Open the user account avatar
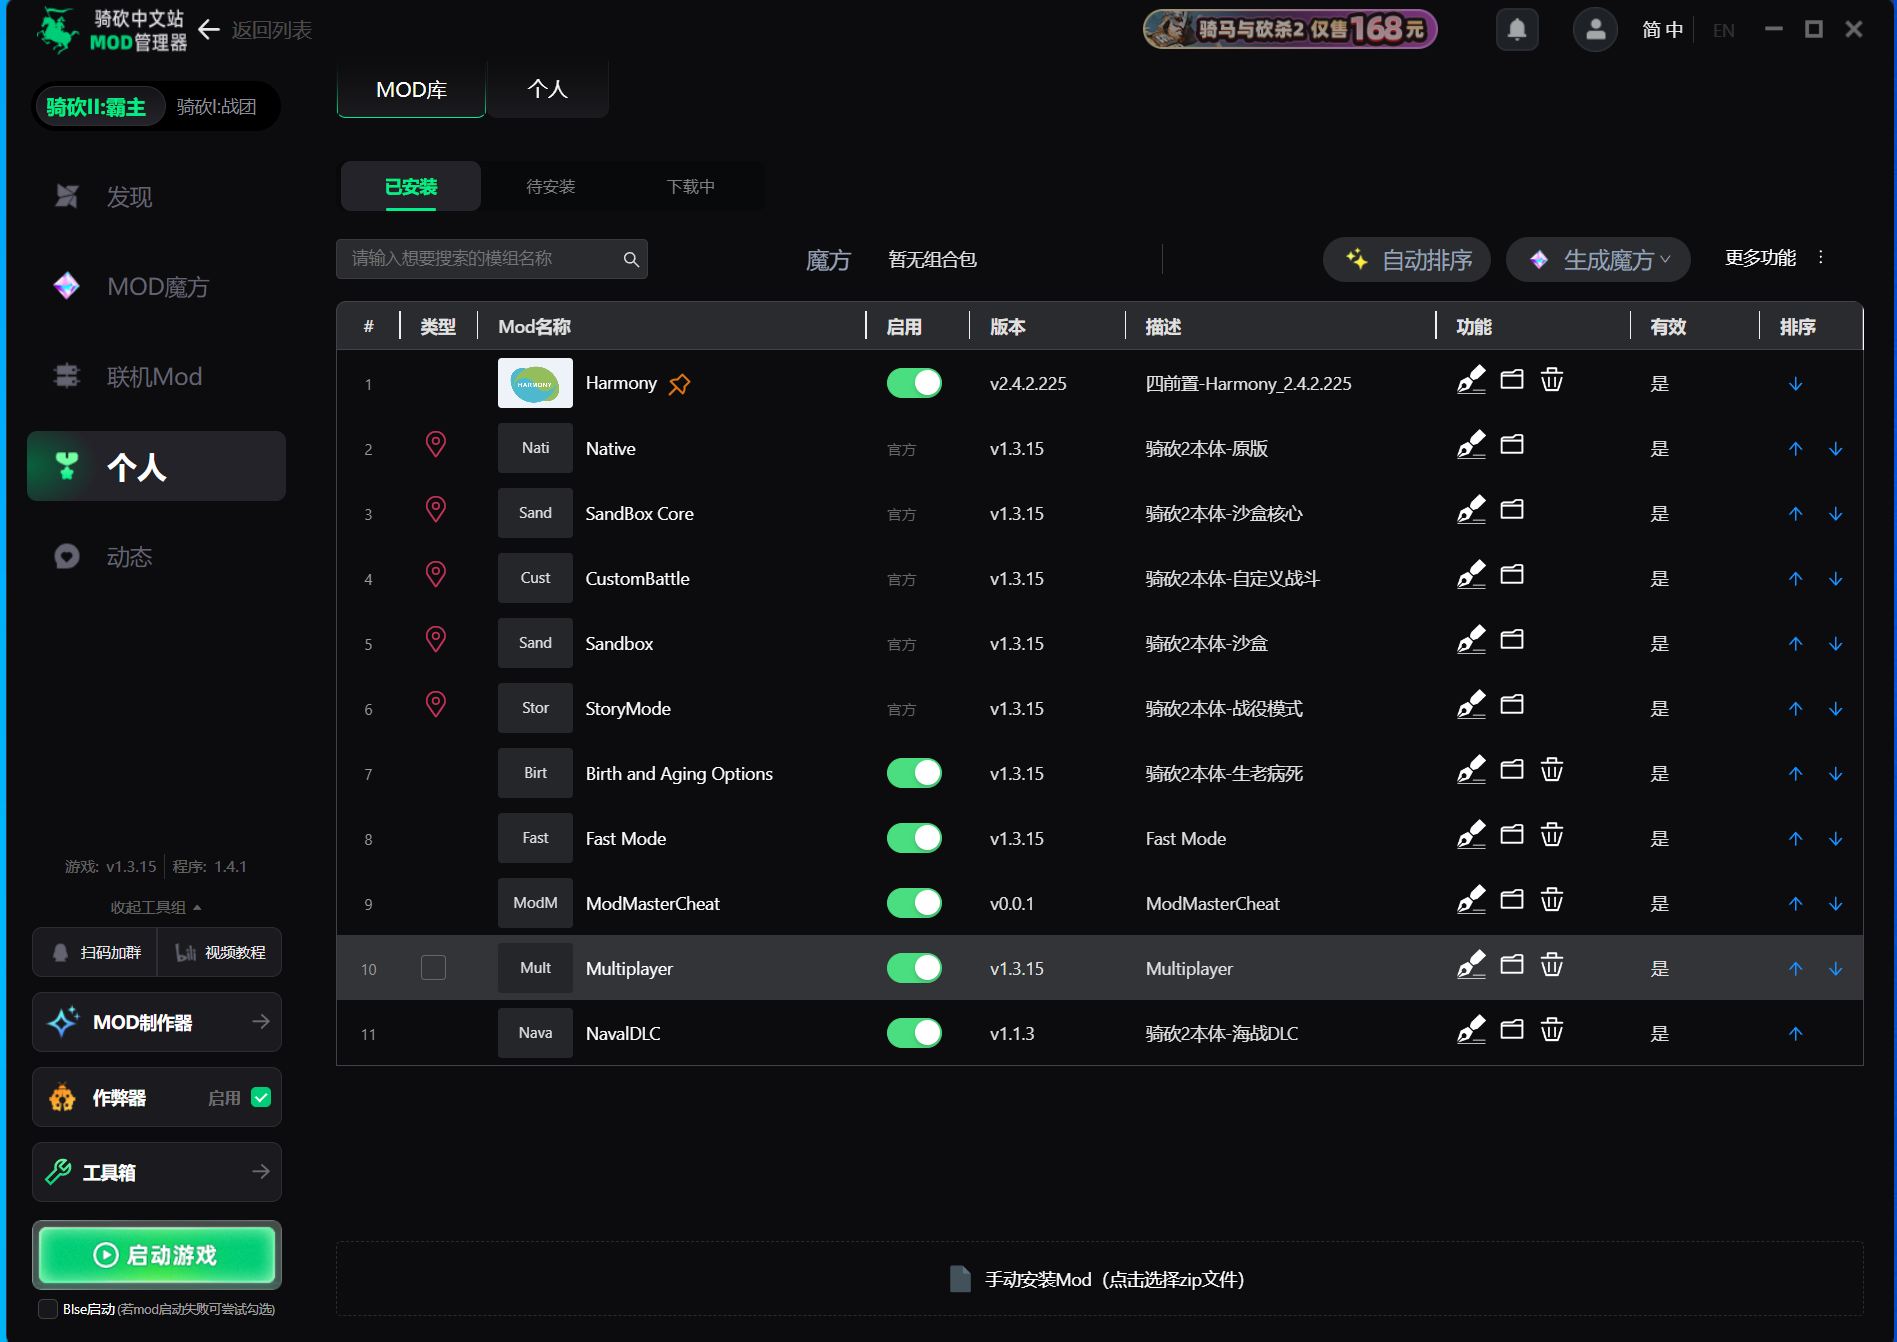The image size is (1897, 1342). point(1595,29)
